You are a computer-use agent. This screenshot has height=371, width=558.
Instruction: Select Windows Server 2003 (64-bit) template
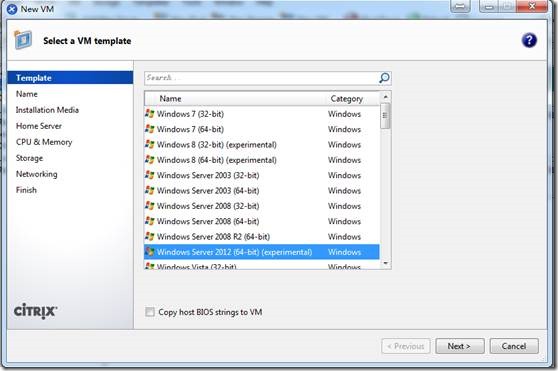point(262,190)
